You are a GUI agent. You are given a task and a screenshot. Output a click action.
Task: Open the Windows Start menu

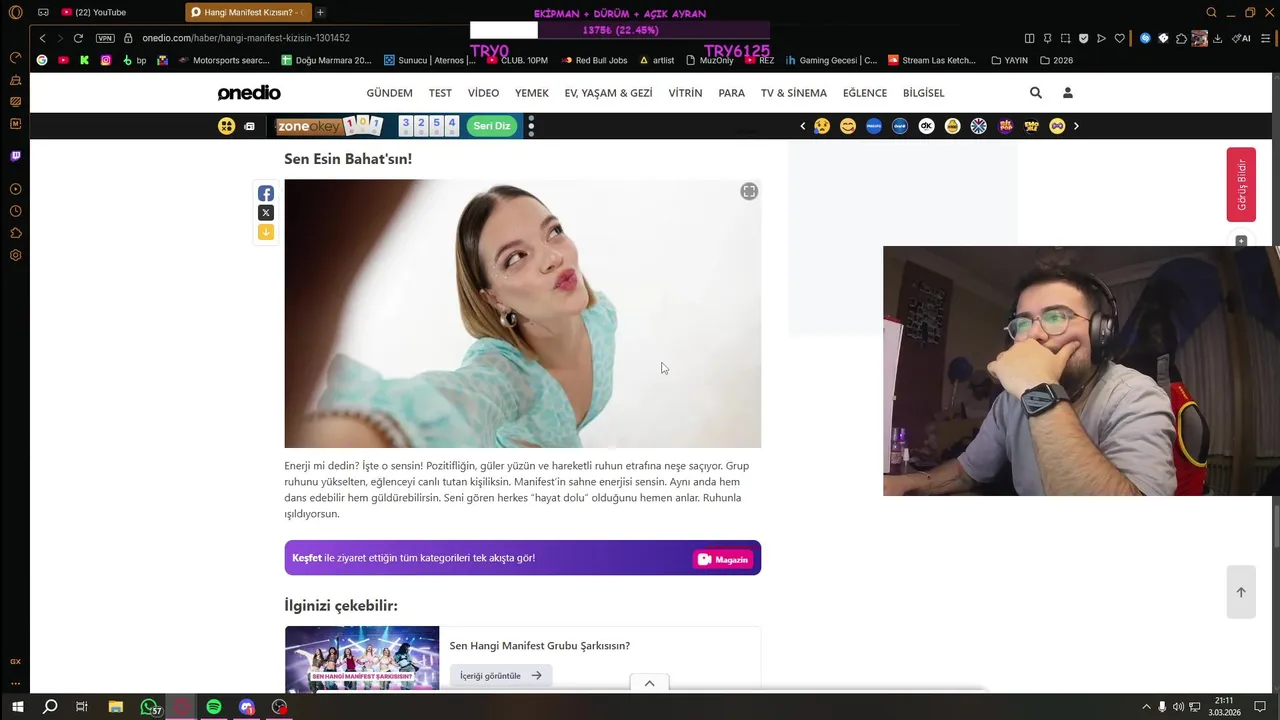pos(17,707)
